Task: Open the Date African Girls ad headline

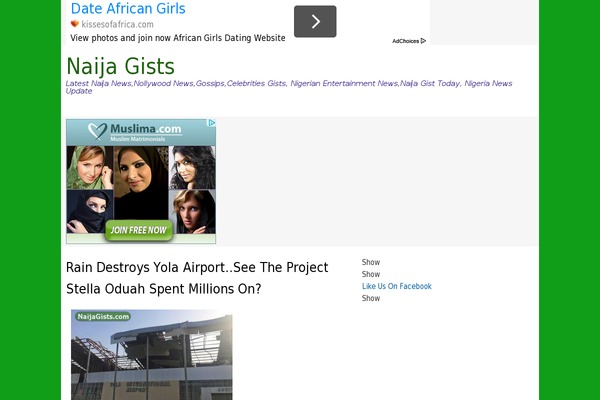Action: [128, 8]
